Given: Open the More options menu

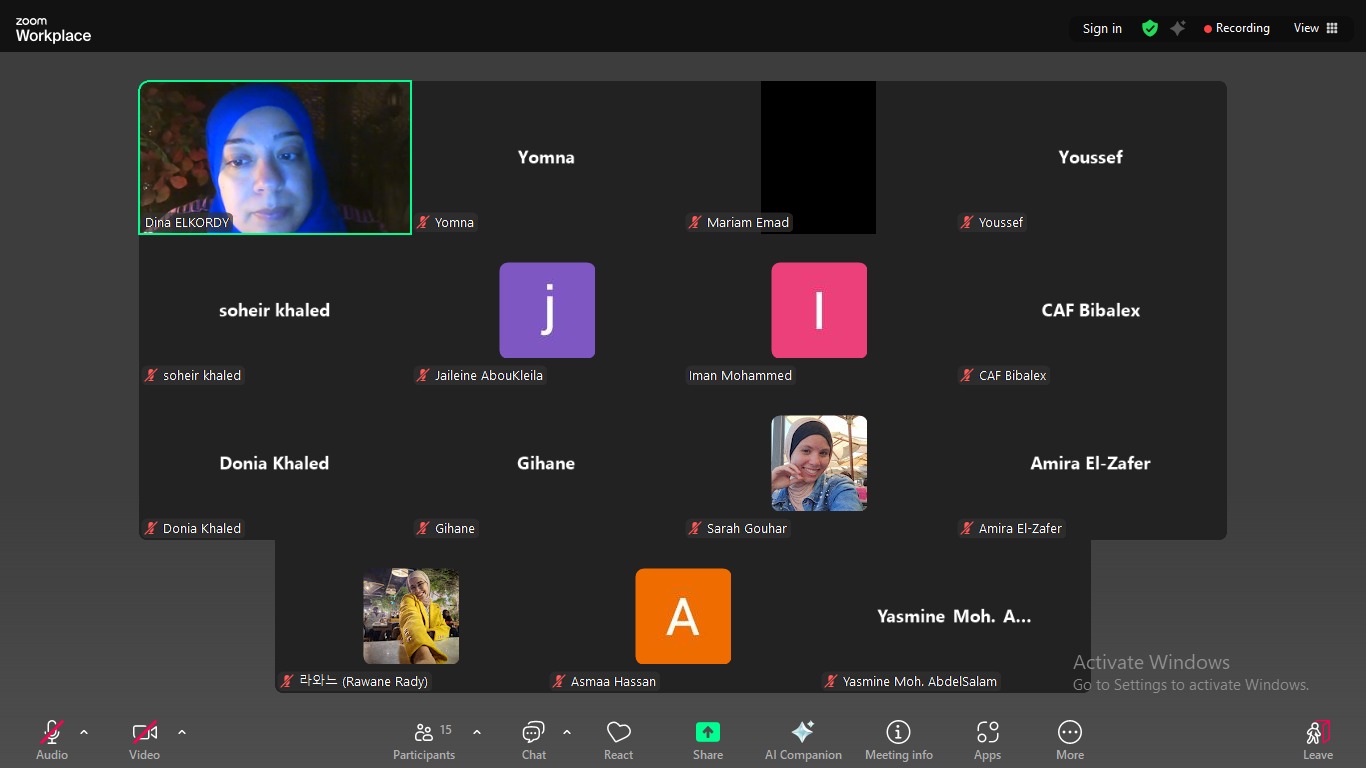Looking at the screenshot, I should point(1069,740).
